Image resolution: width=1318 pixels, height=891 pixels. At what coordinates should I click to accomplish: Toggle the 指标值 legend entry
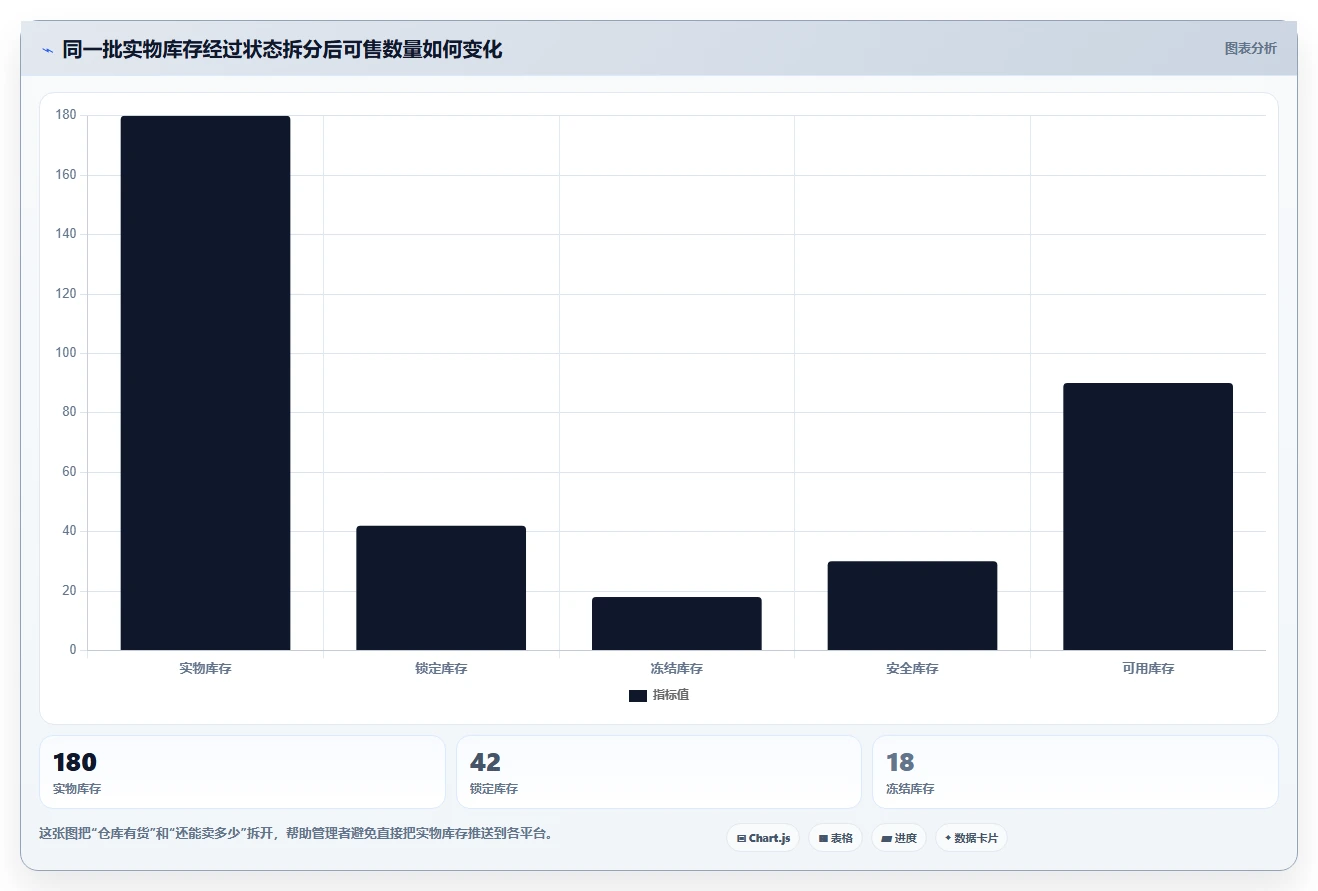point(659,695)
